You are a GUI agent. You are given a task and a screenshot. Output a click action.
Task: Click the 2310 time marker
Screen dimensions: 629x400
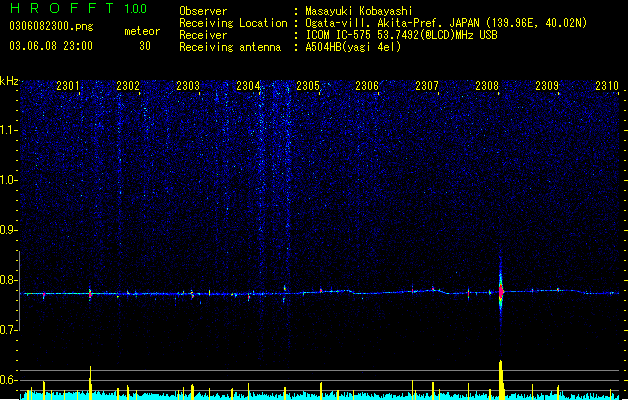tap(607, 86)
